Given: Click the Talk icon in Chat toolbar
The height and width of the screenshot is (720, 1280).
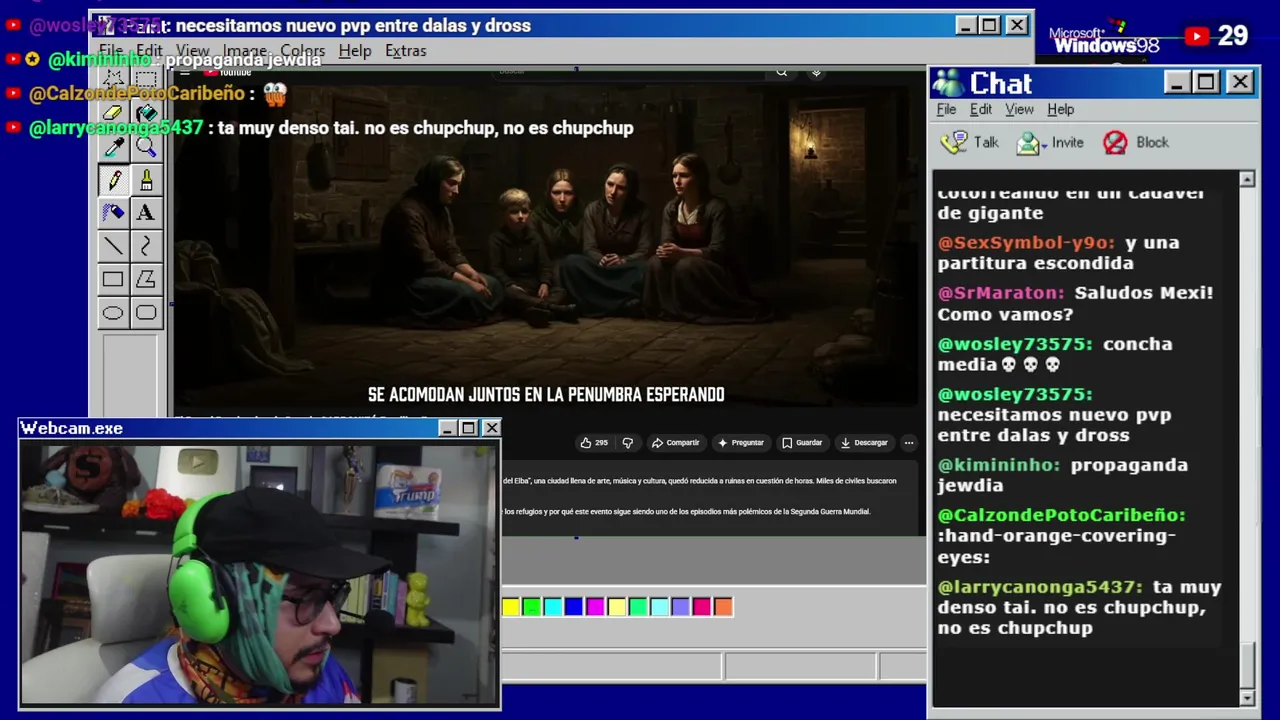Looking at the screenshot, I should point(955,142).
